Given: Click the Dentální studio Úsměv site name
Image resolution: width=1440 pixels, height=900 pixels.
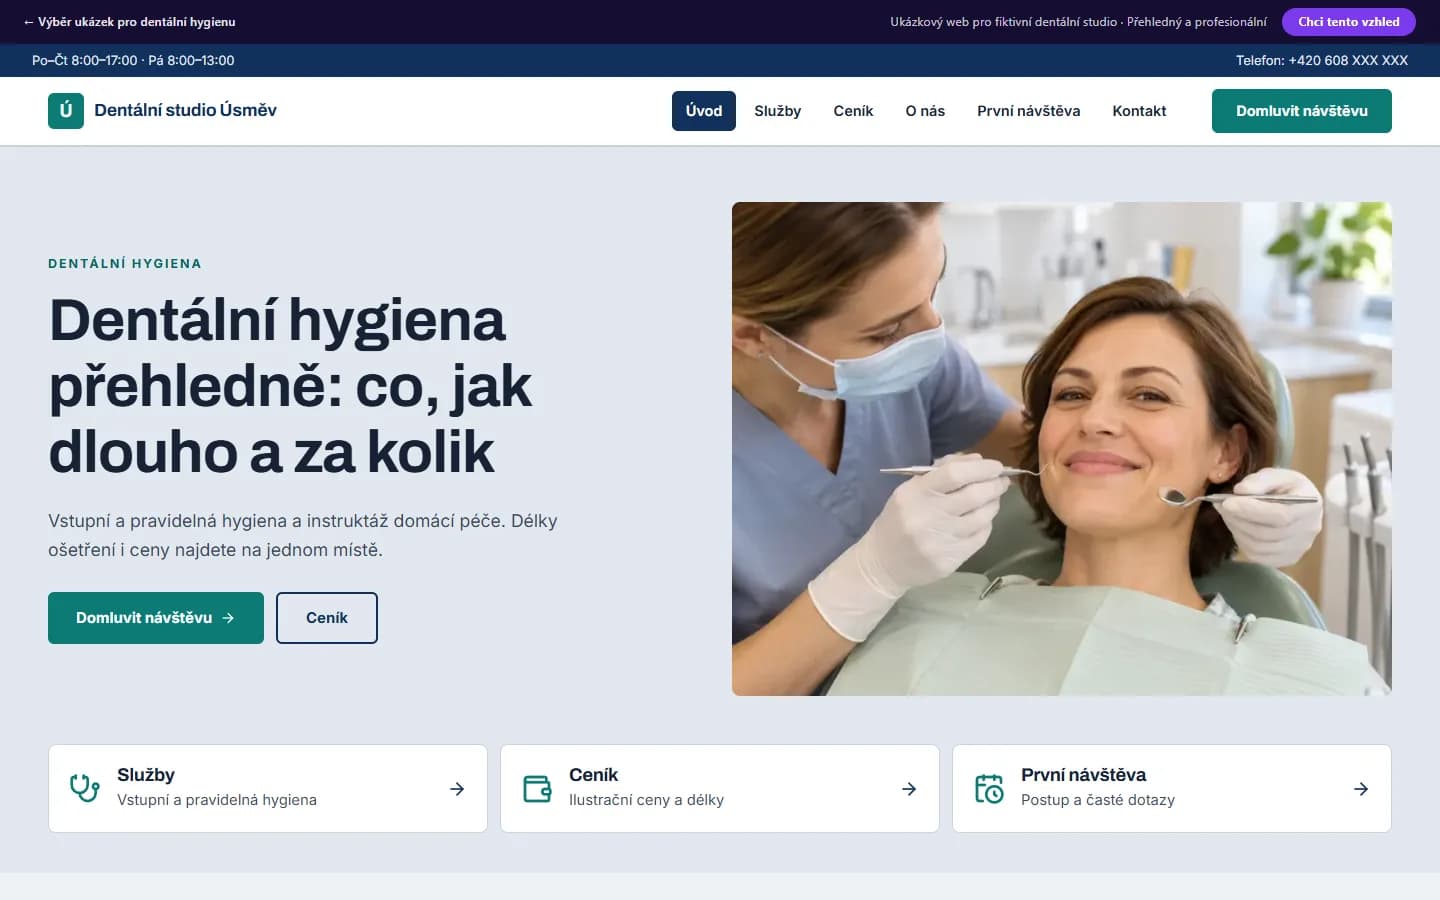Looking at the screenshot, I should 185,110.
